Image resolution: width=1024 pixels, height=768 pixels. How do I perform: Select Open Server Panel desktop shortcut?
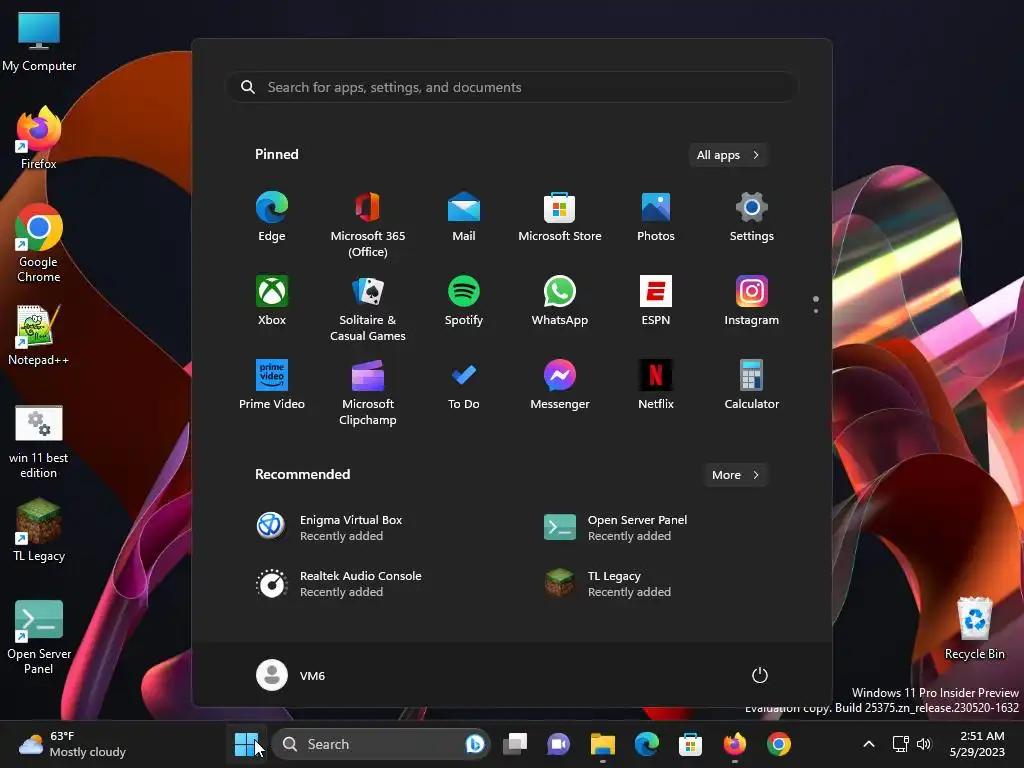click(x=39, y=637)
